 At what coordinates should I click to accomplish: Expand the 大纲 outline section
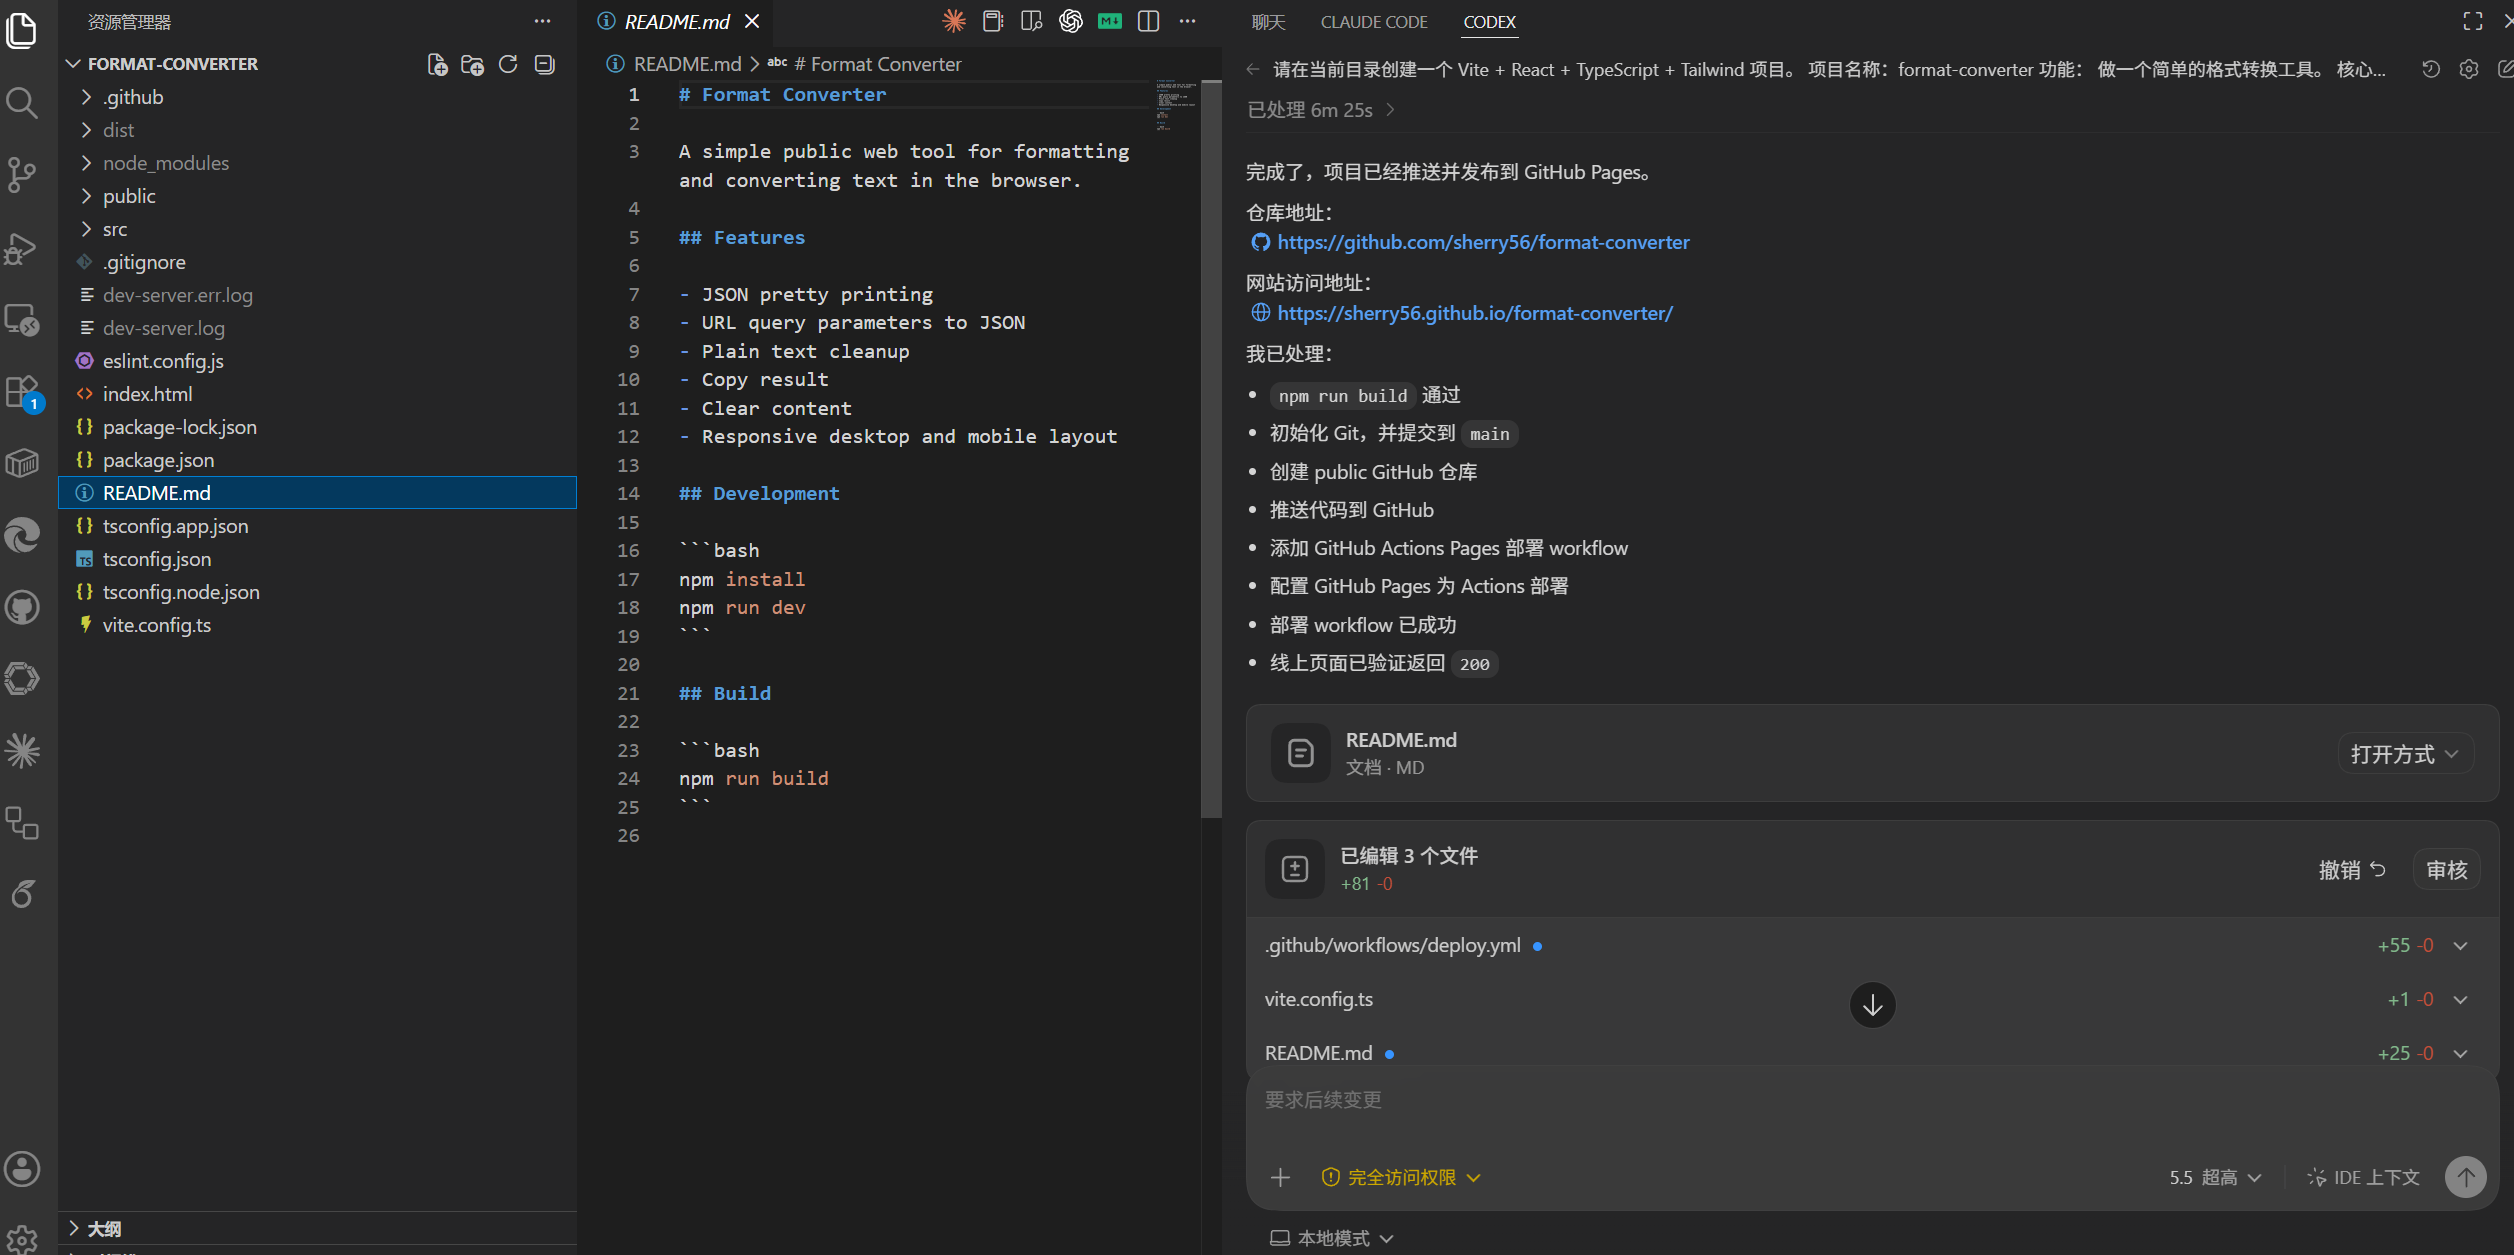318,1228
